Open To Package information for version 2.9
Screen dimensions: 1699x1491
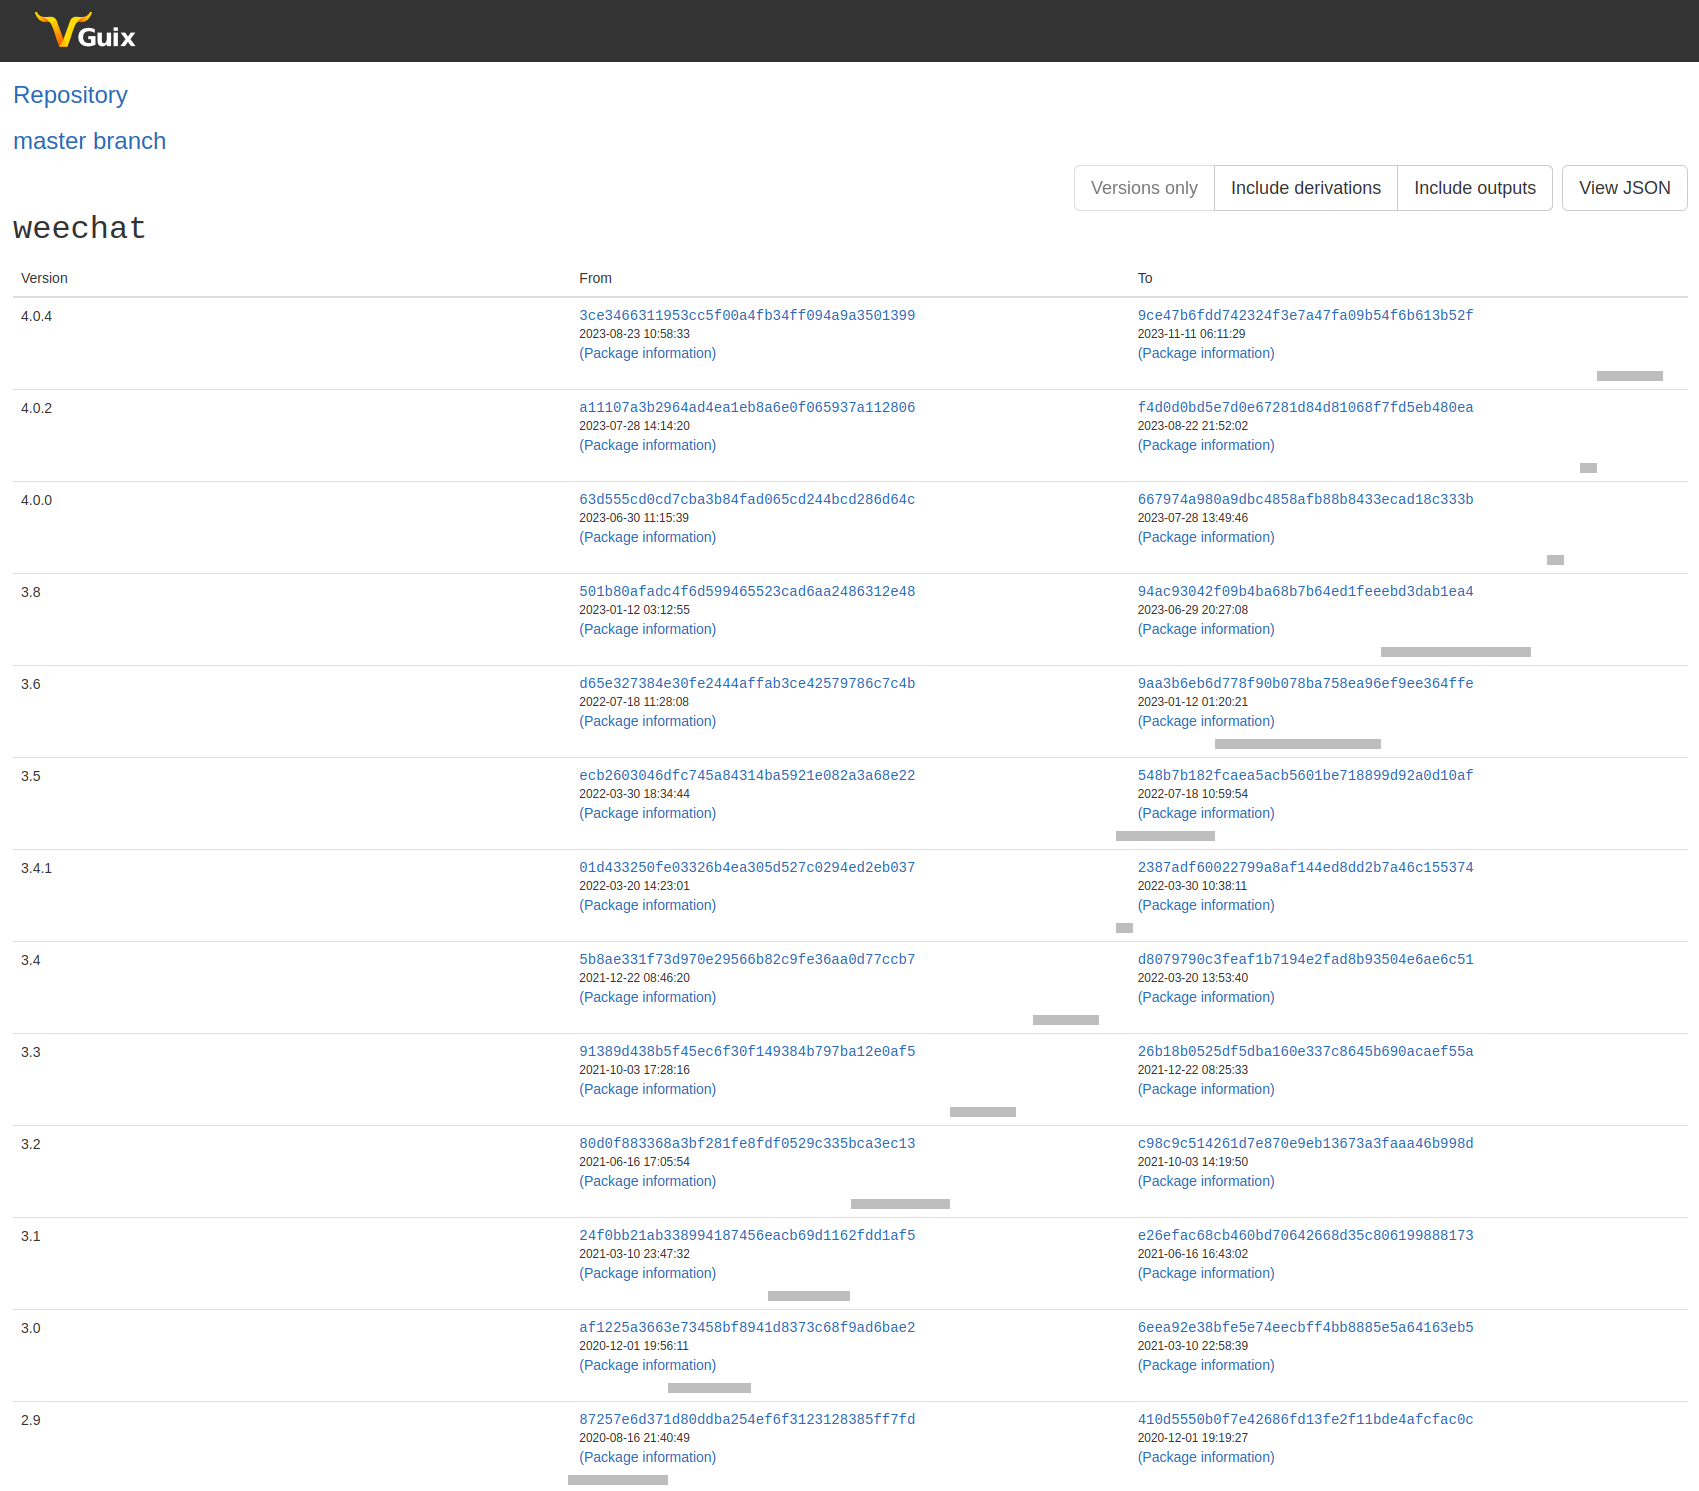[x=1206, y=1457]
